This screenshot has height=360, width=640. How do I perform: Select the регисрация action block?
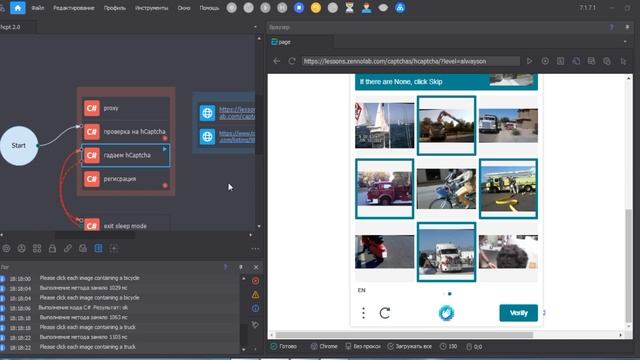[x=126, y=179]
